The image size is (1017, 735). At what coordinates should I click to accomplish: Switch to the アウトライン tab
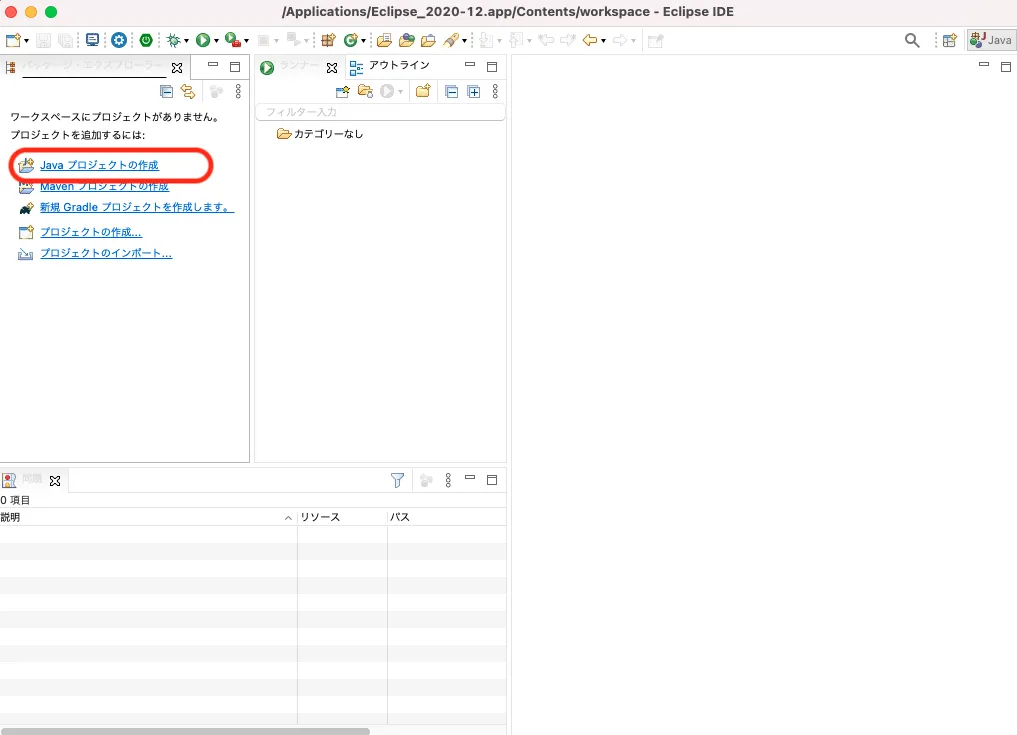[x=390, y=66]
